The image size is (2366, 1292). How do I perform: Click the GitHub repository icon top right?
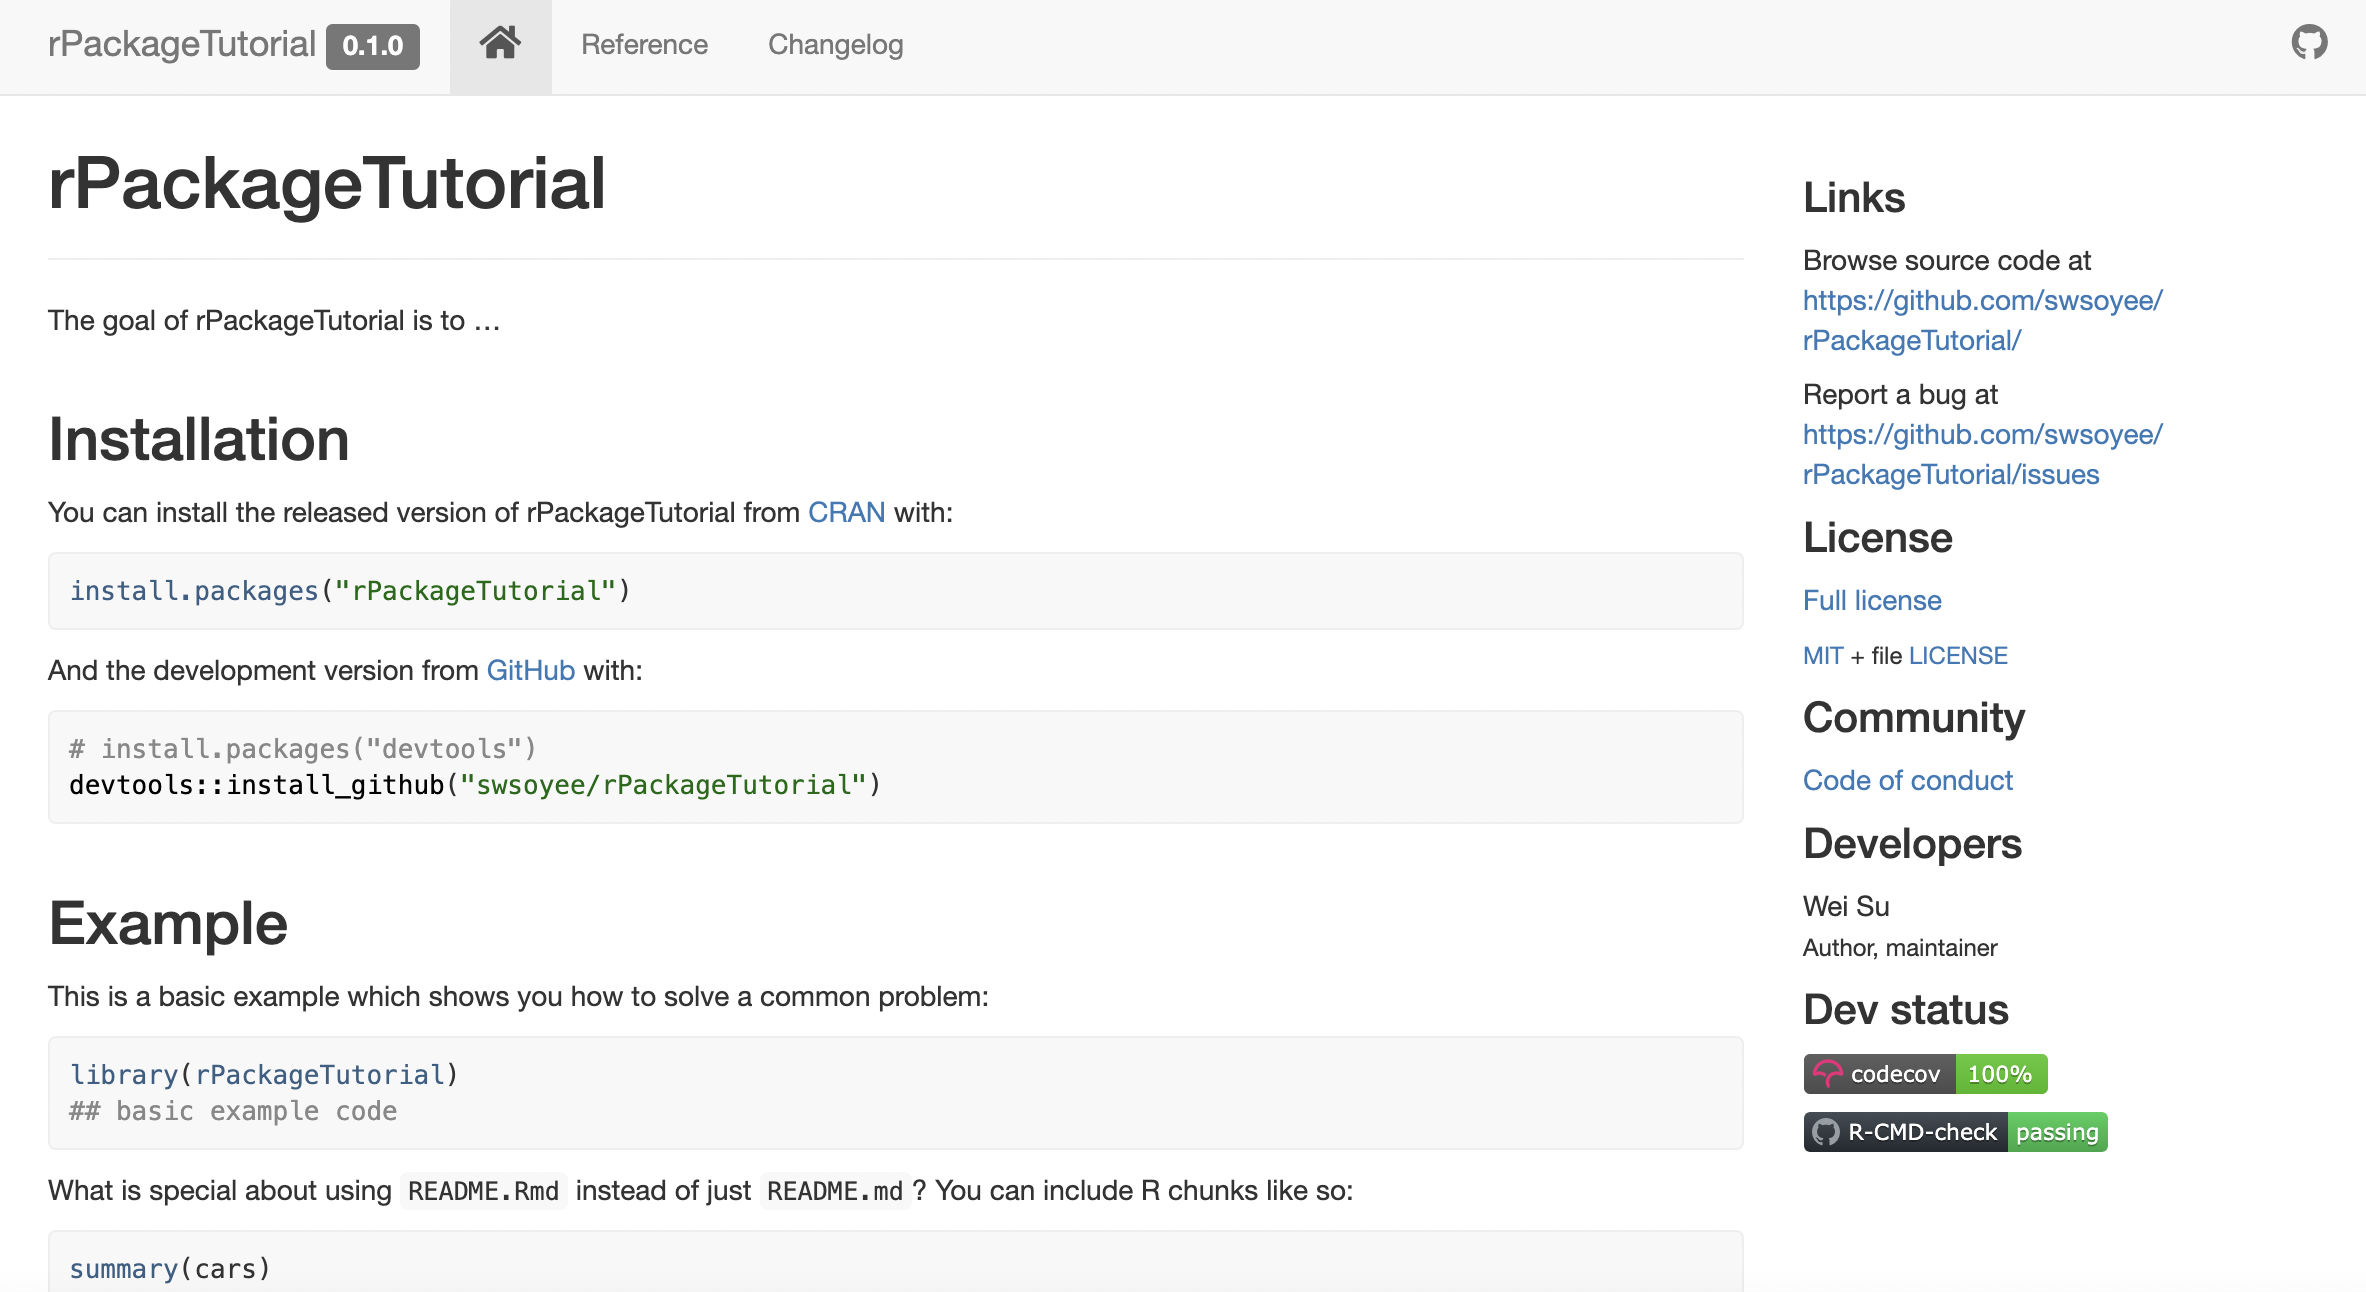click(2310, 43)
